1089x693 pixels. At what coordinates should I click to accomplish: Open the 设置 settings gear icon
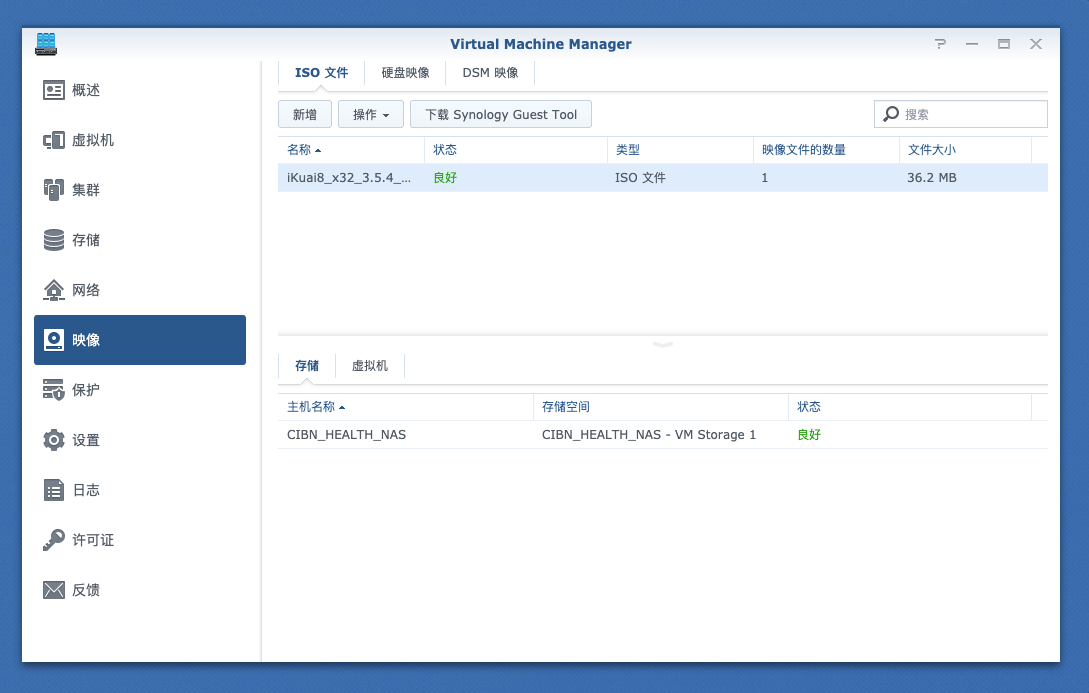[53, 440]
